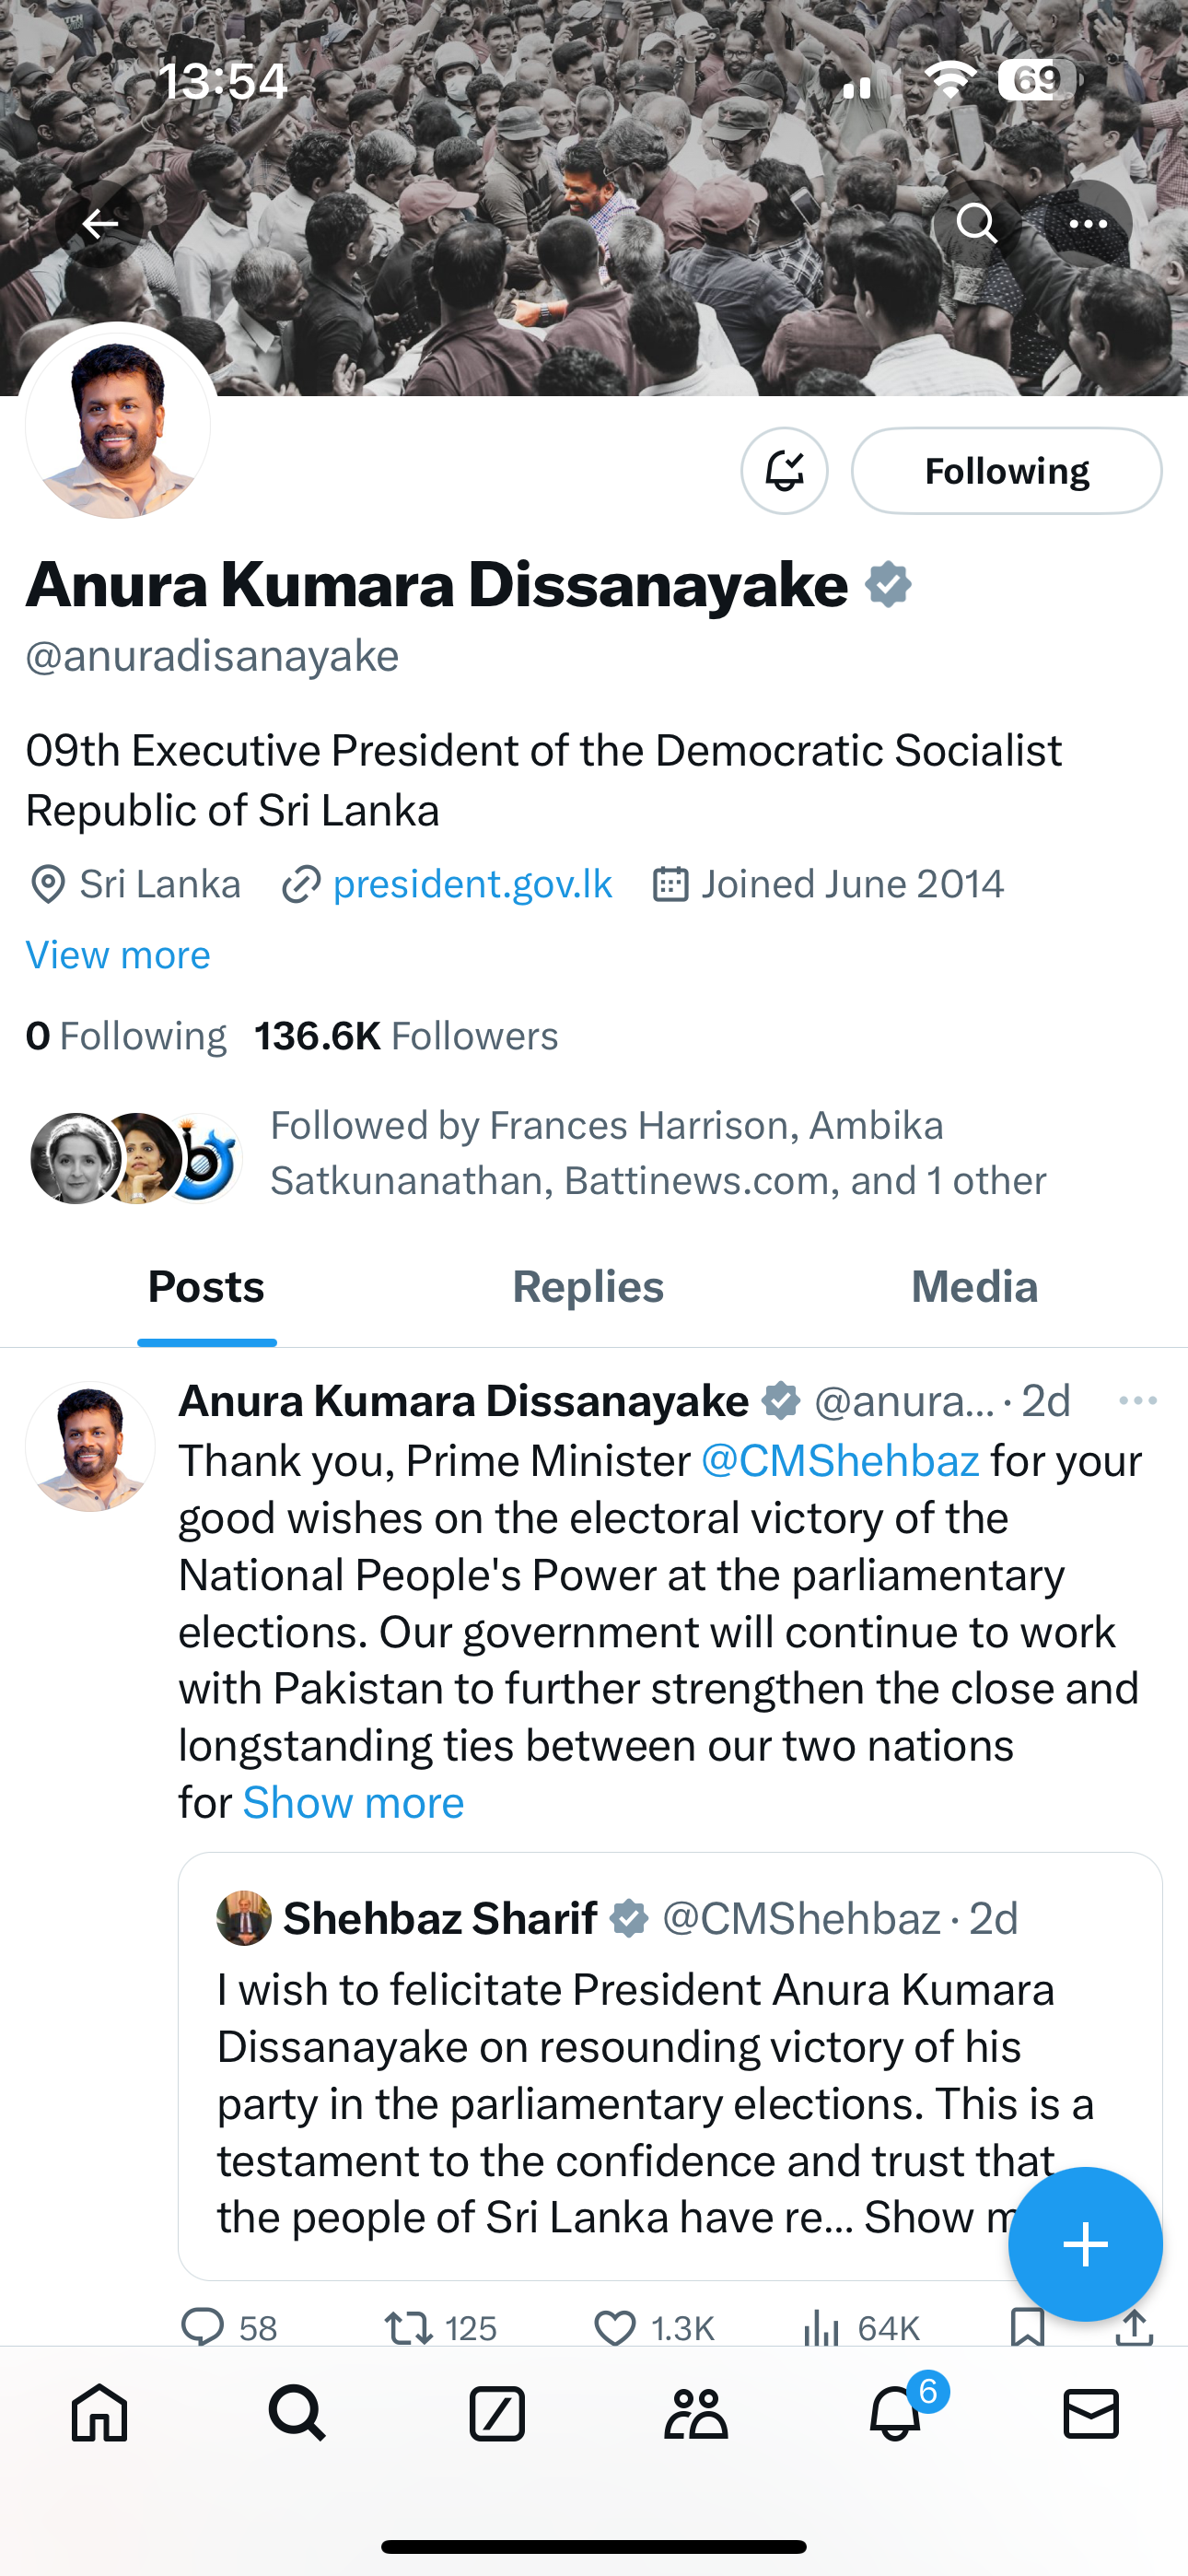Open the 136.6K Followers list
The width and height of the screenshot is (1188, 2576).
(406, 1036)
